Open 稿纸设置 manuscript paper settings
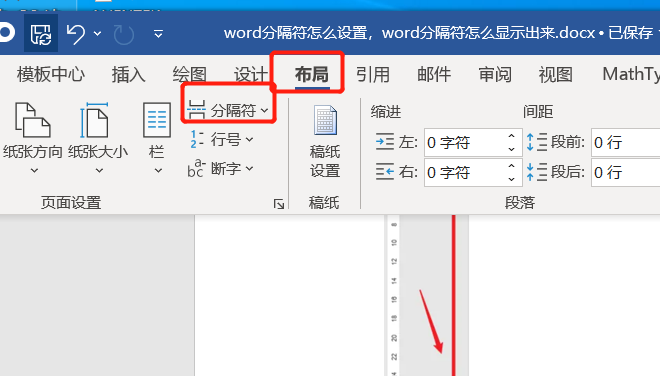 click(x=325, y=141)
